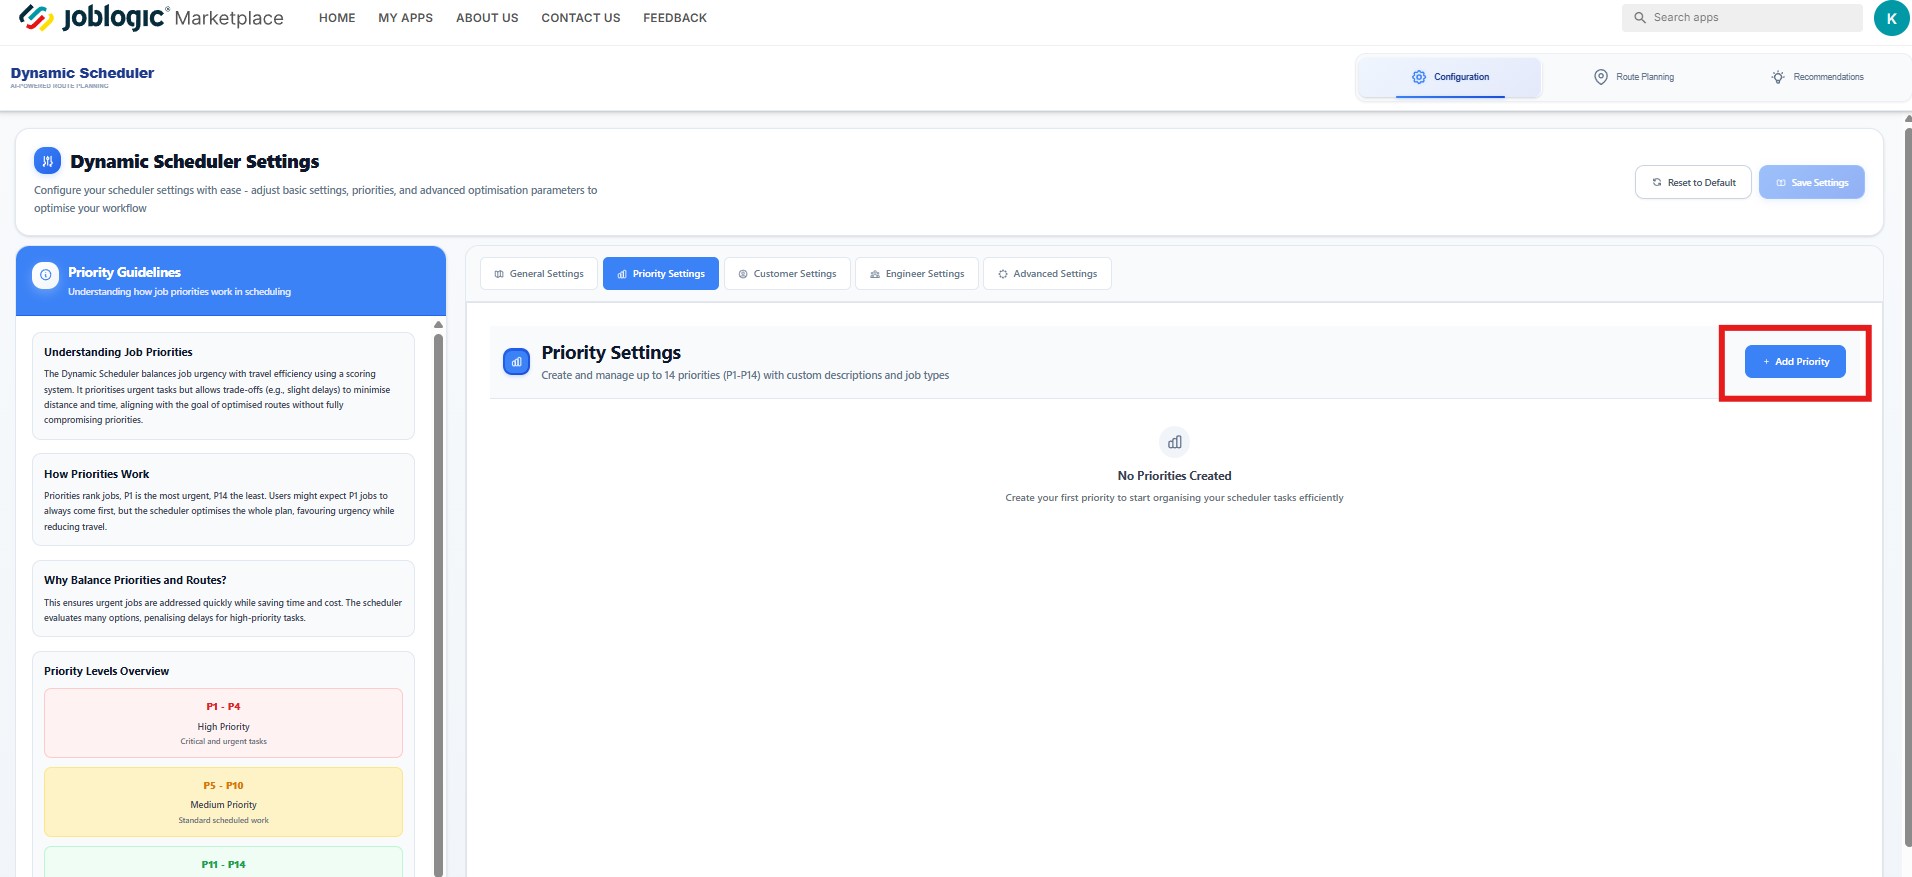Click the Priority Guidelines info icon
Screen dimensions: 1912x877
pyautogui.click(x=45, y=275)
